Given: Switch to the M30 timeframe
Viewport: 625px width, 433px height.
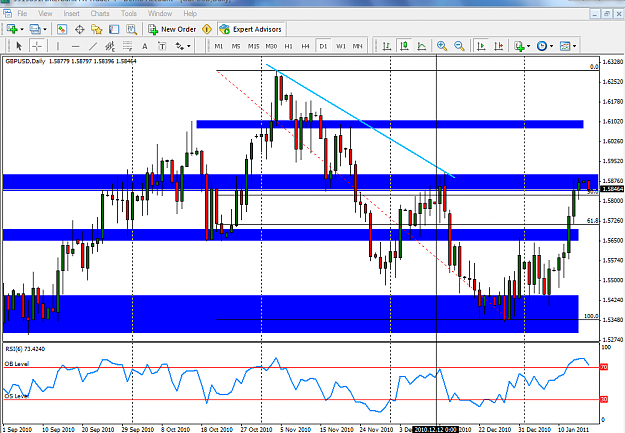Looking at the screenshot, I should tap(271, 46).
